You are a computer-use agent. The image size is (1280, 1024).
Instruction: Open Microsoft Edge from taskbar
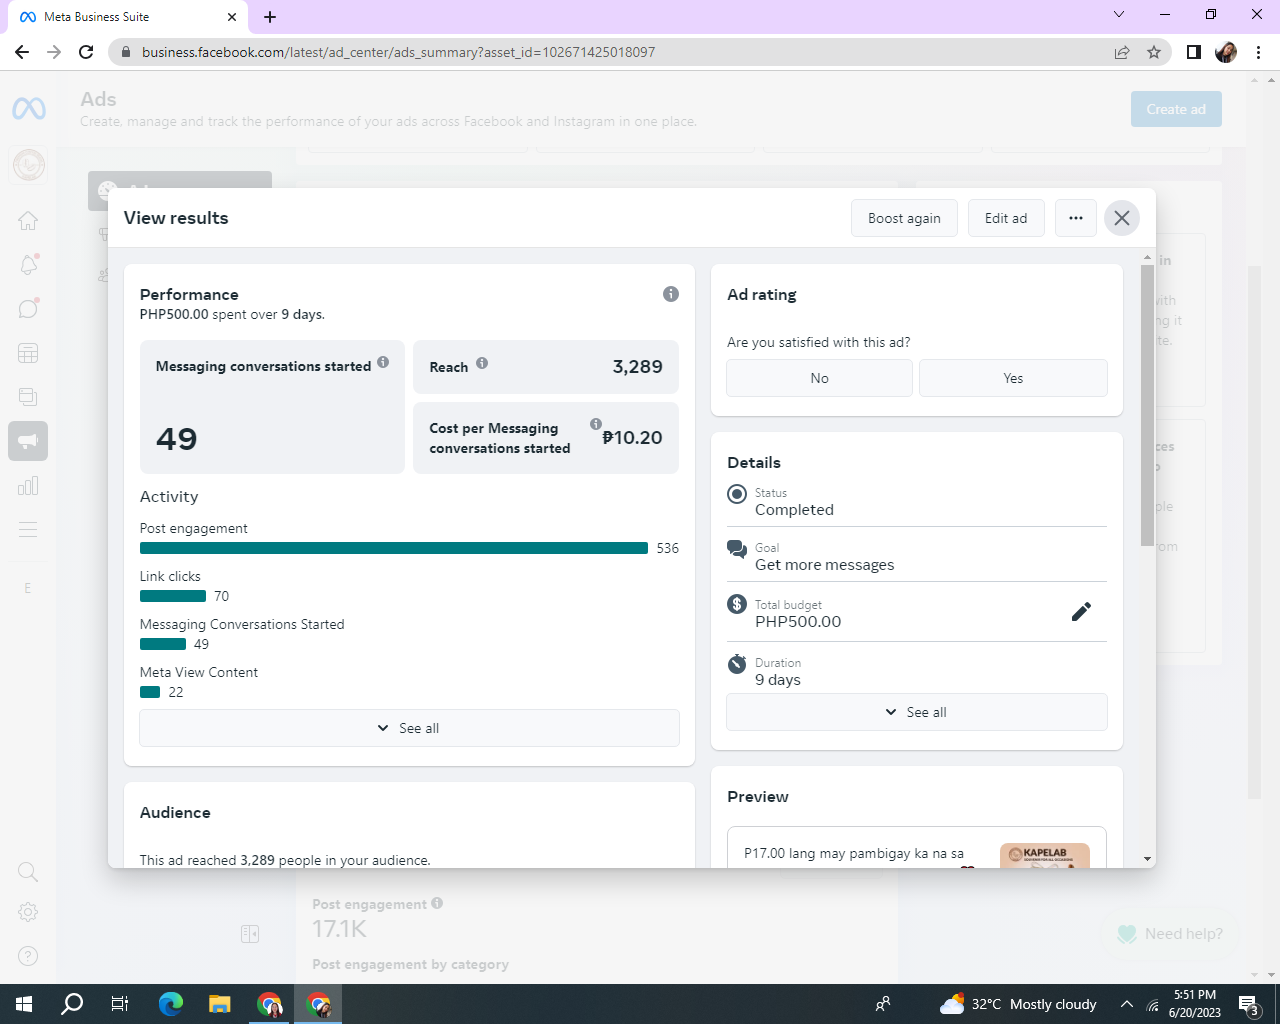pos(171,1004)
